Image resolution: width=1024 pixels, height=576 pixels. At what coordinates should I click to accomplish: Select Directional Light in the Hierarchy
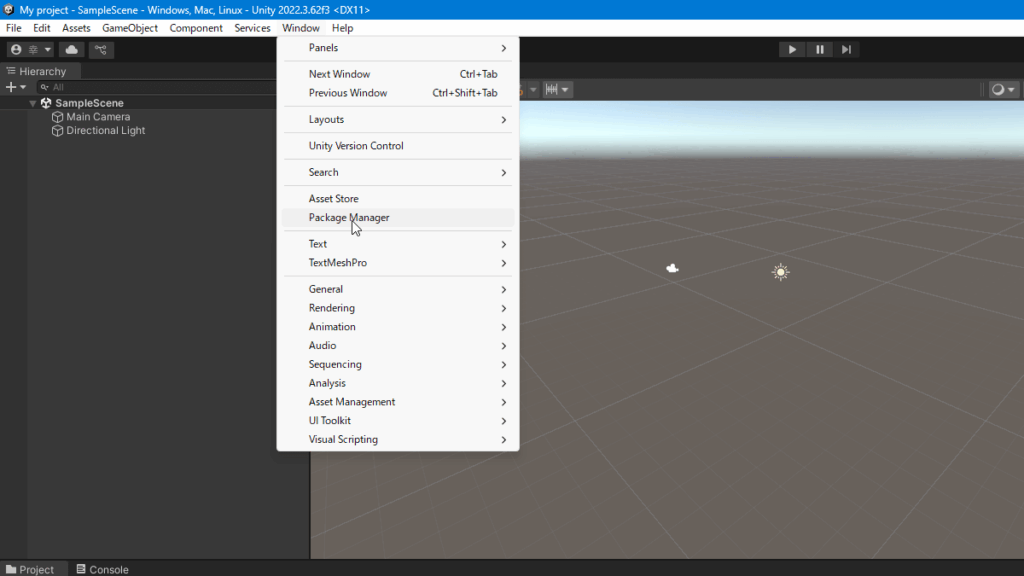105,130
